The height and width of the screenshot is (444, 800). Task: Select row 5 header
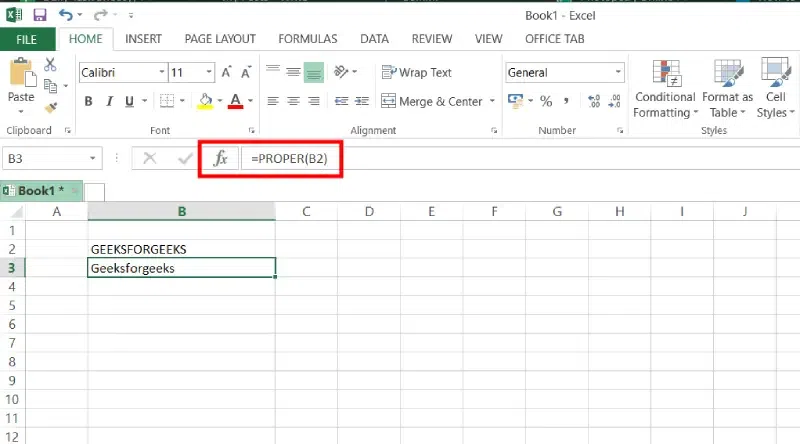pos(12,305)
